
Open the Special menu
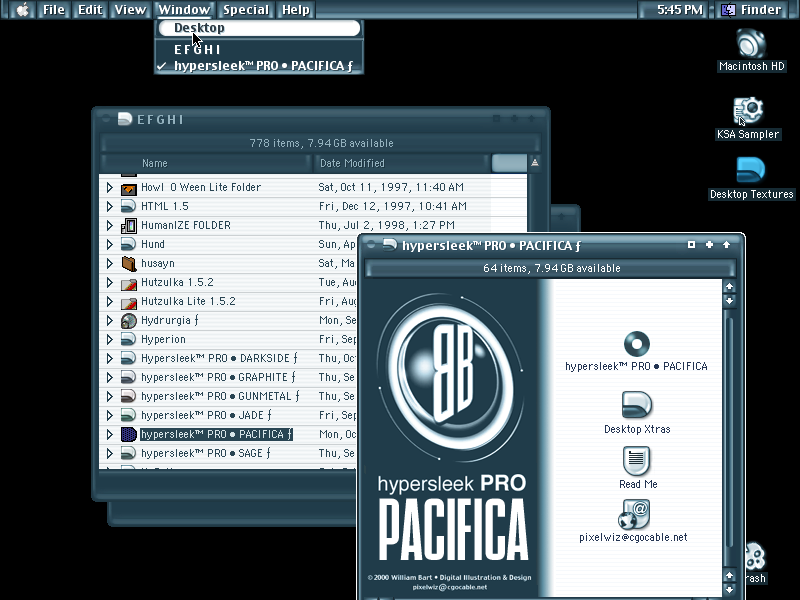pos(246,10)
